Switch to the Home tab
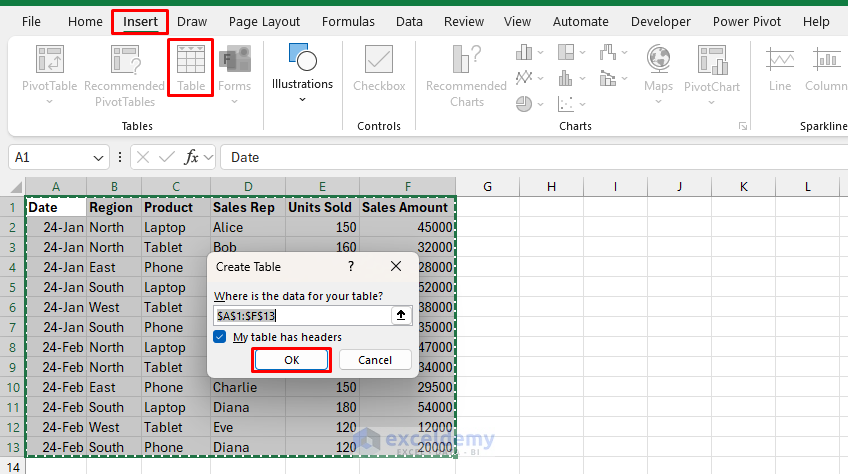The width and height of the screenshot is (848, 474). pos(85,22)
